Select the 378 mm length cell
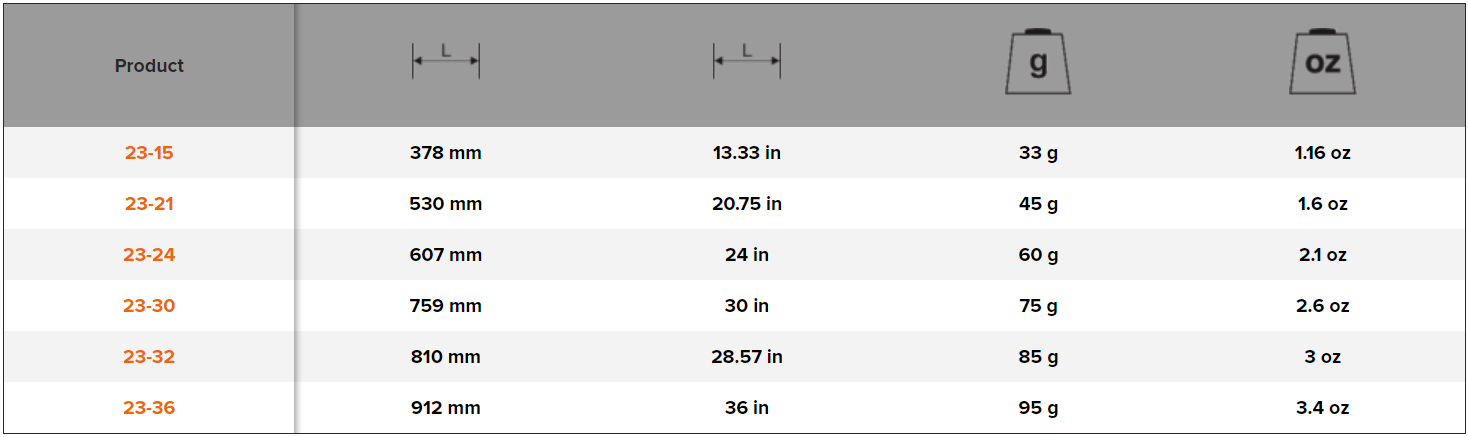Viewport: 1468px width, 437px height. coord(446,153)
